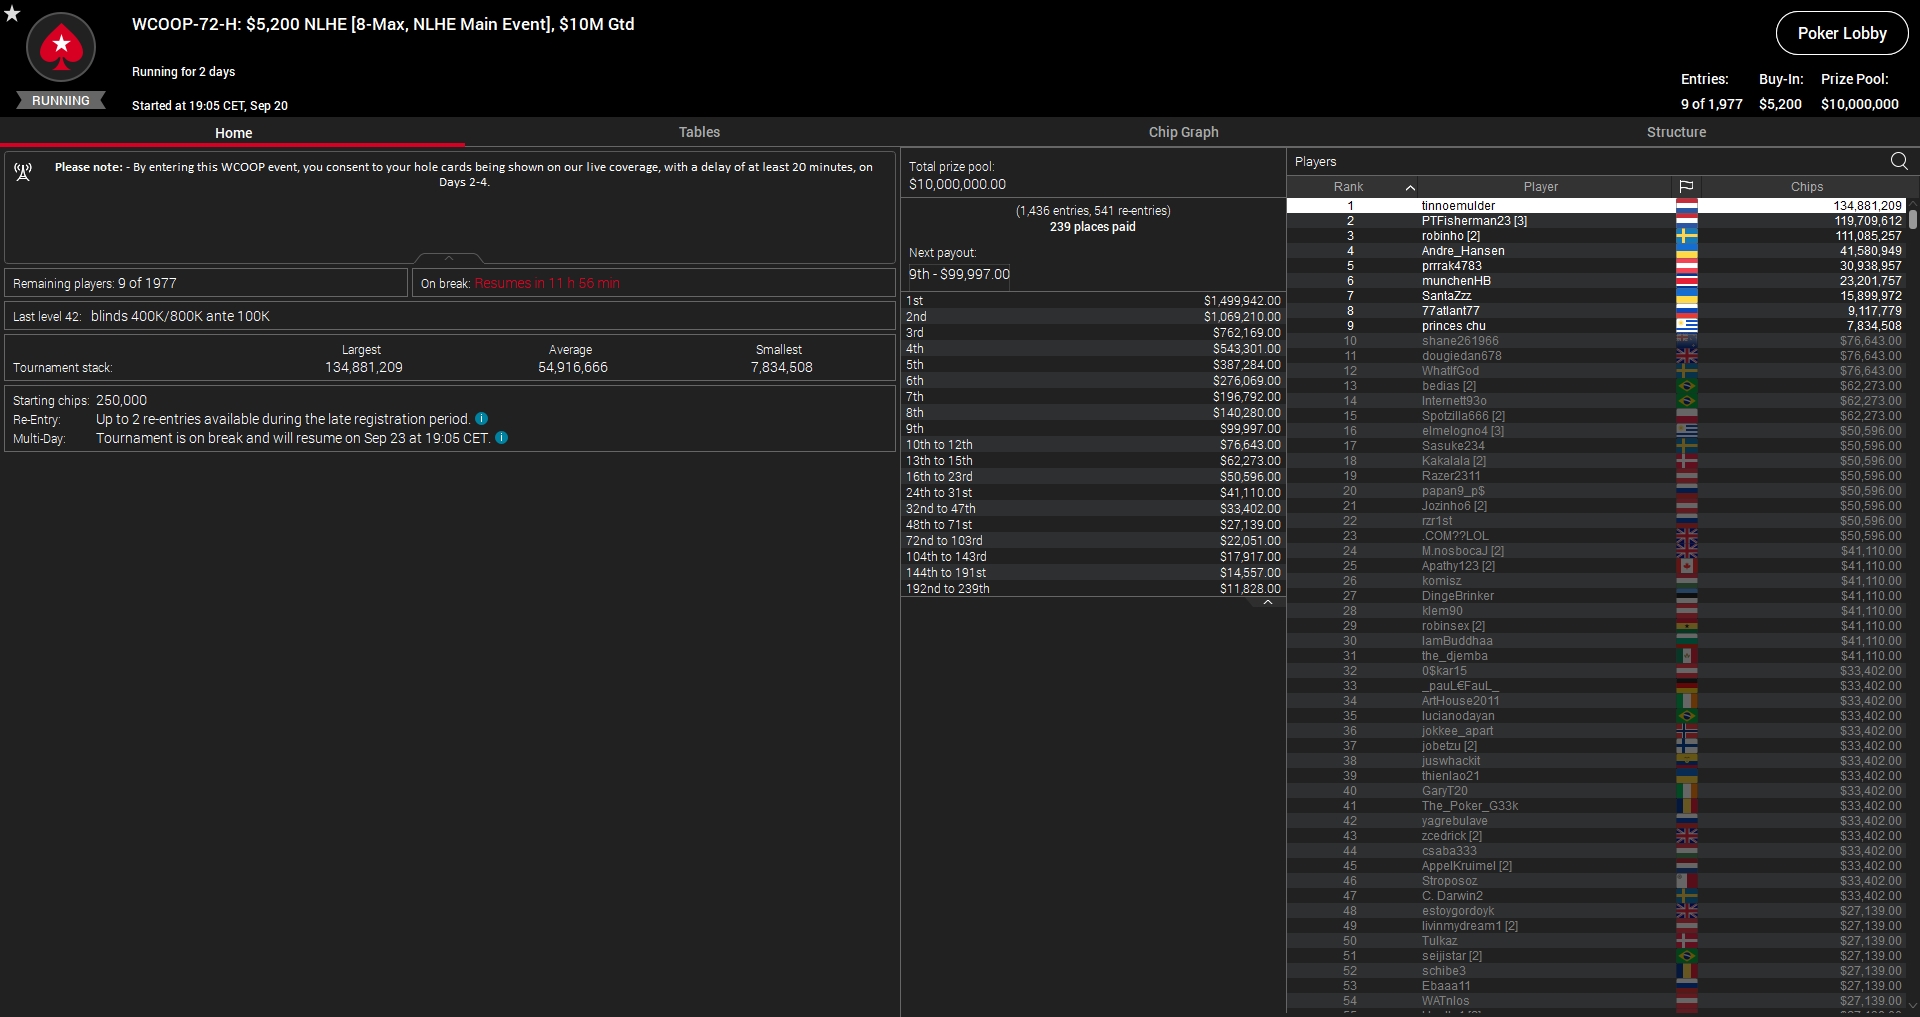Switch to the Tables tab
1920x1017 pixels.
(x=699, y=132)
